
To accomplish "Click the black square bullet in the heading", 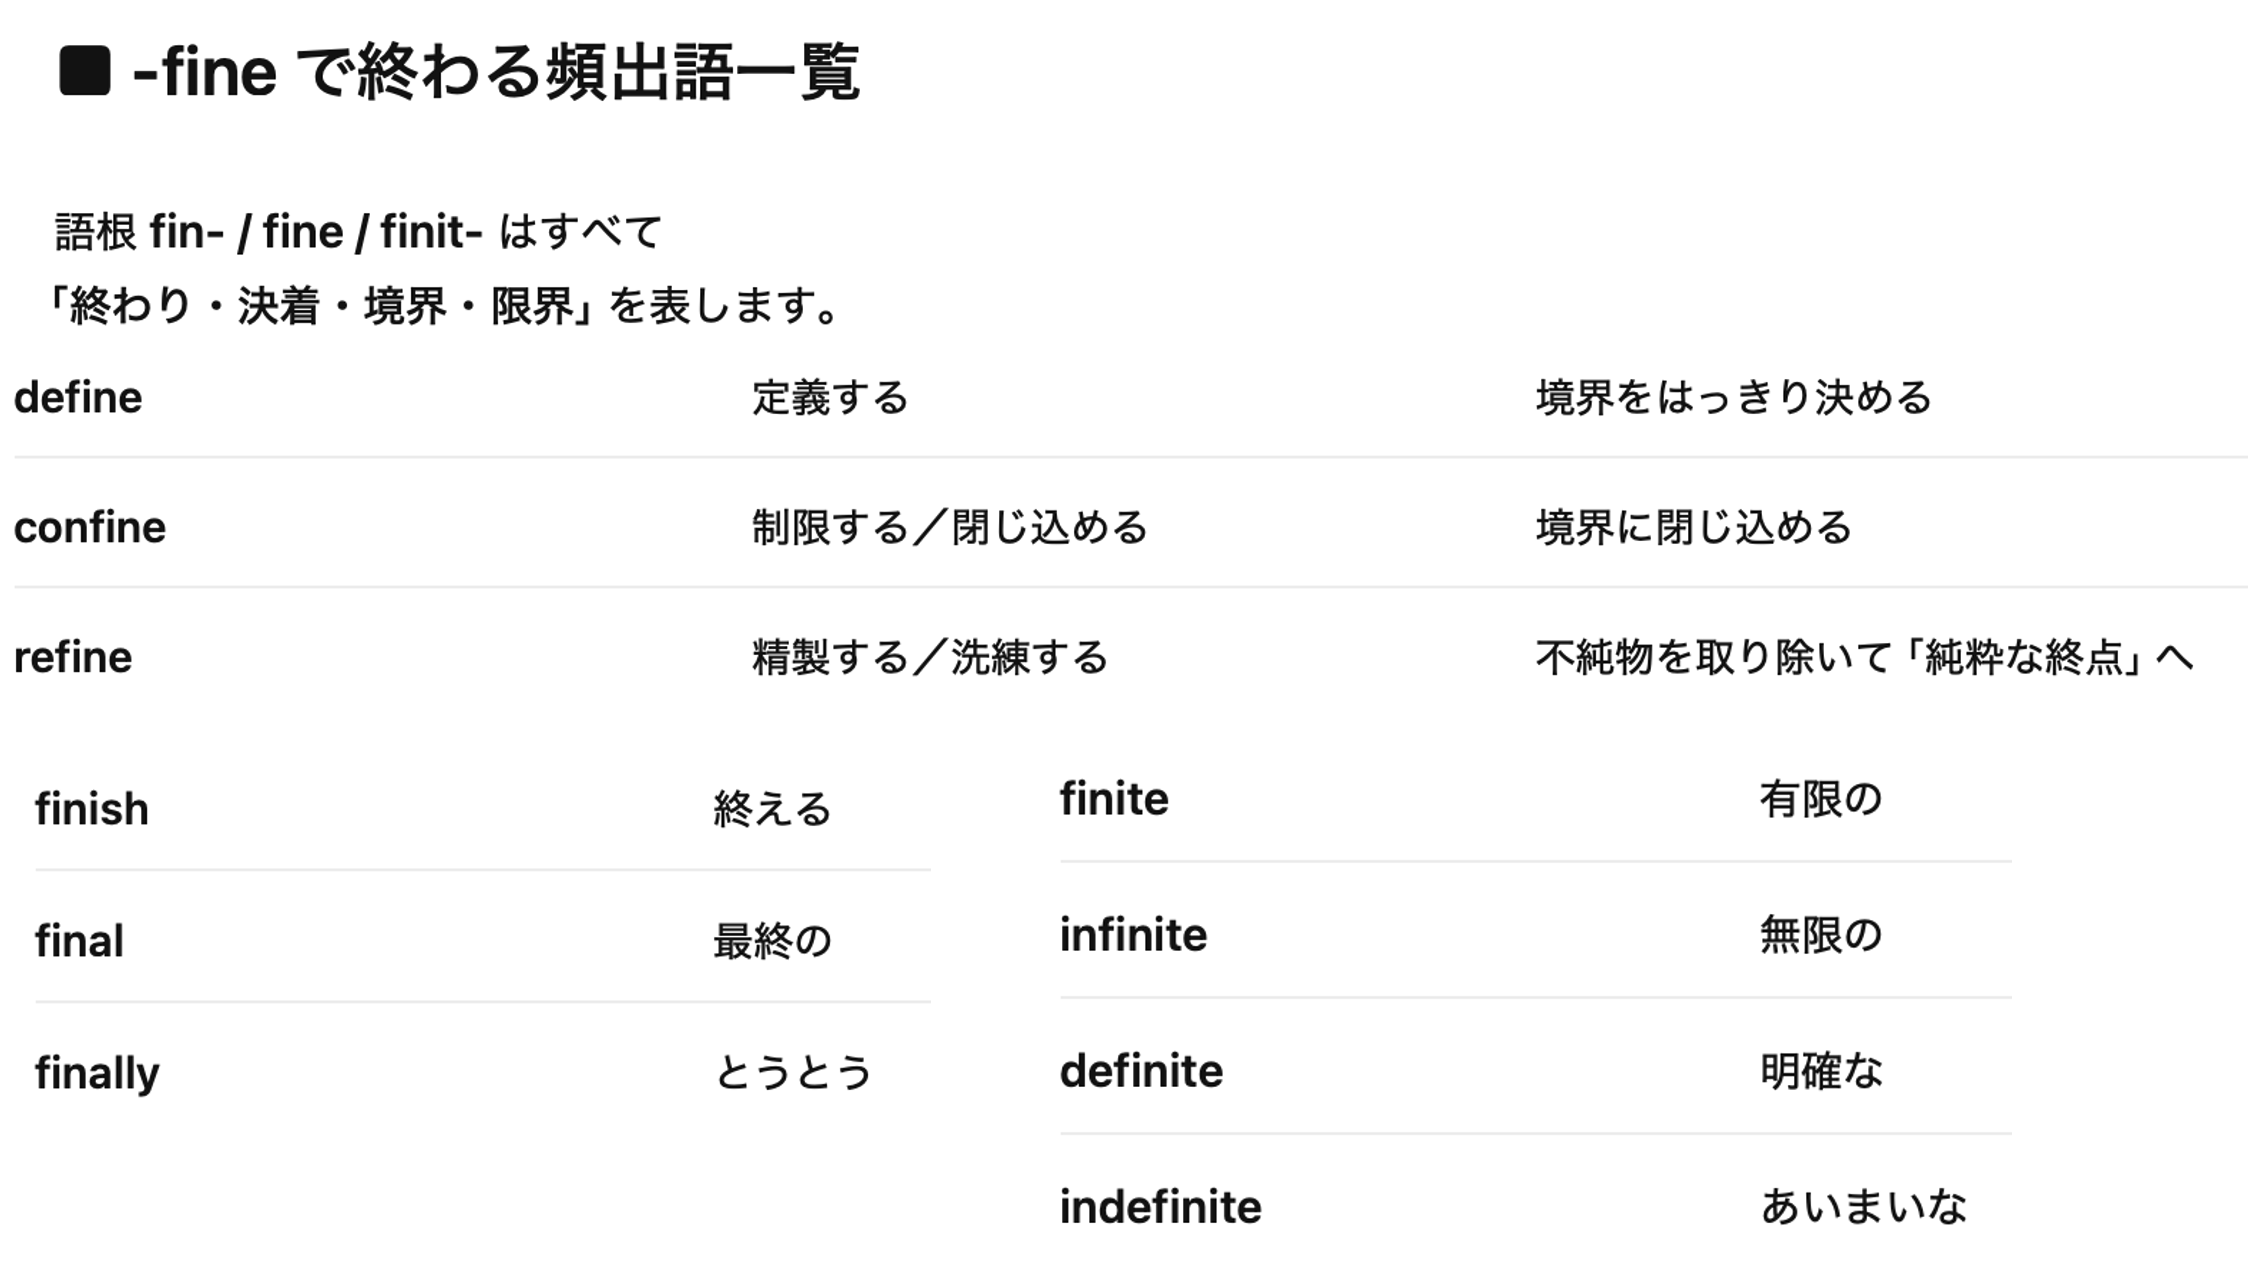I will click(85, 72).
